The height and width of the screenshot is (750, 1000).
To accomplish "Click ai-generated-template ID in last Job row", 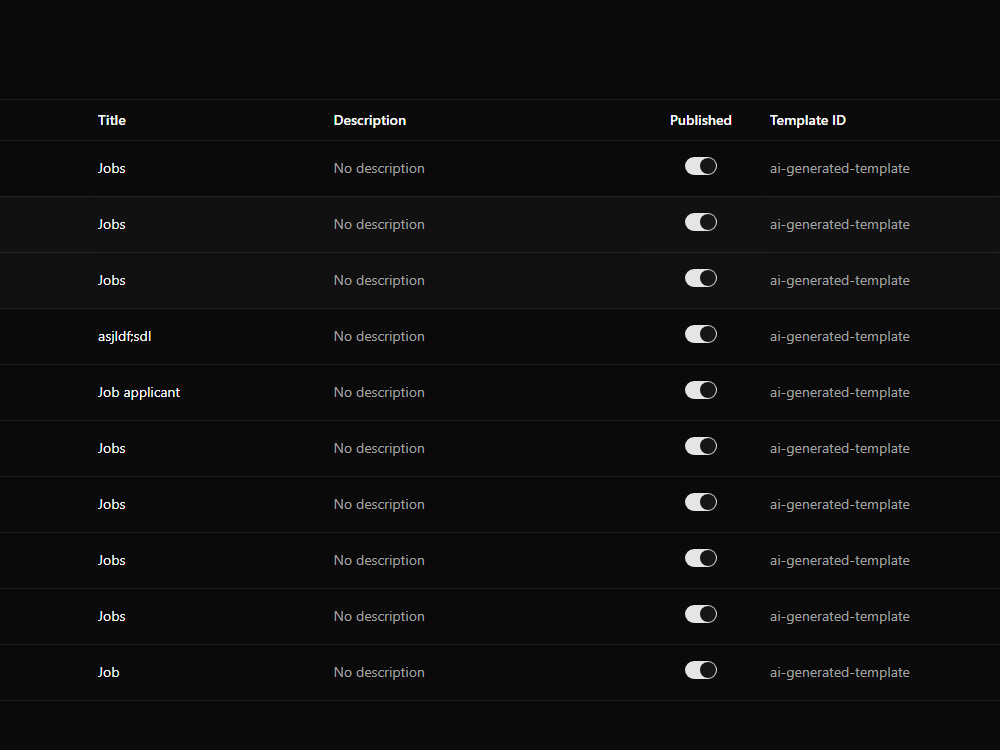I will [839, 672].
